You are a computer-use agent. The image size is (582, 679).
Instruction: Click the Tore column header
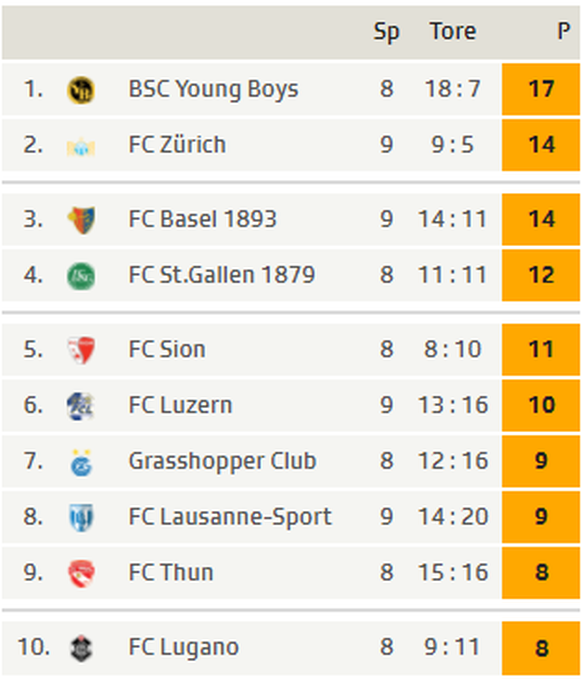453,31
